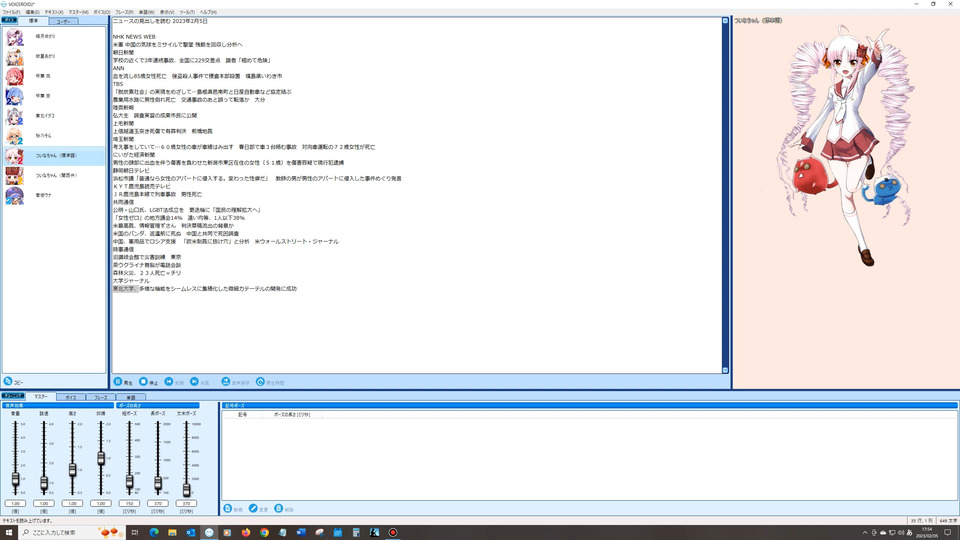This screenshot has width=960, height=540.
Task: Open File Explorer from taskbar
Action: tap(172, 533)
